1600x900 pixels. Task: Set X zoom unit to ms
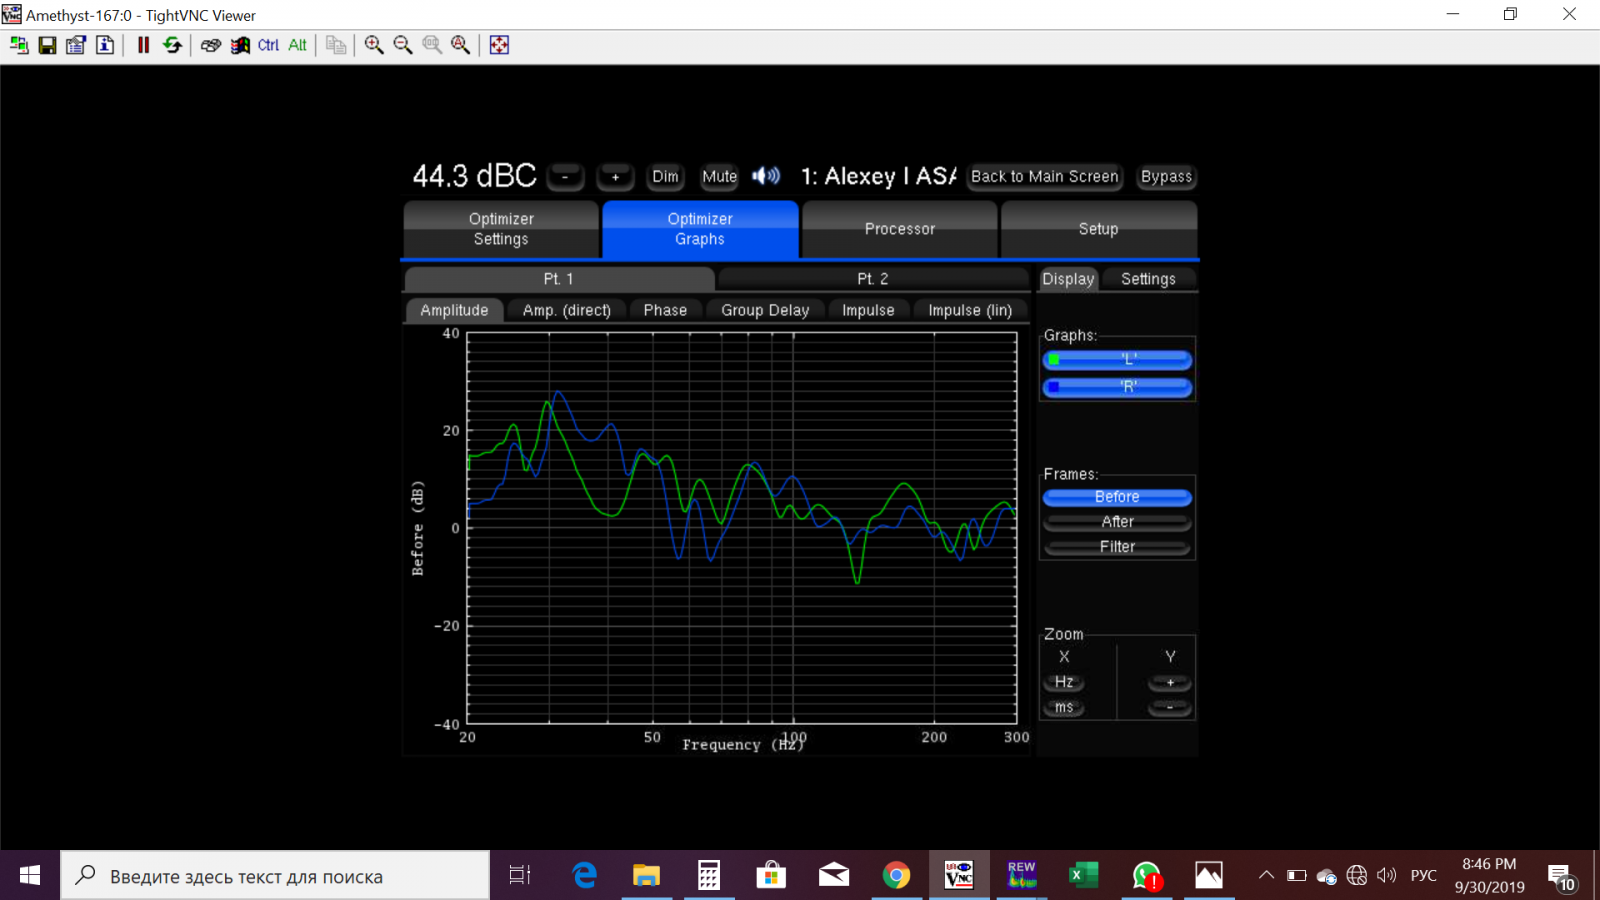click(x=1064, y=707)
